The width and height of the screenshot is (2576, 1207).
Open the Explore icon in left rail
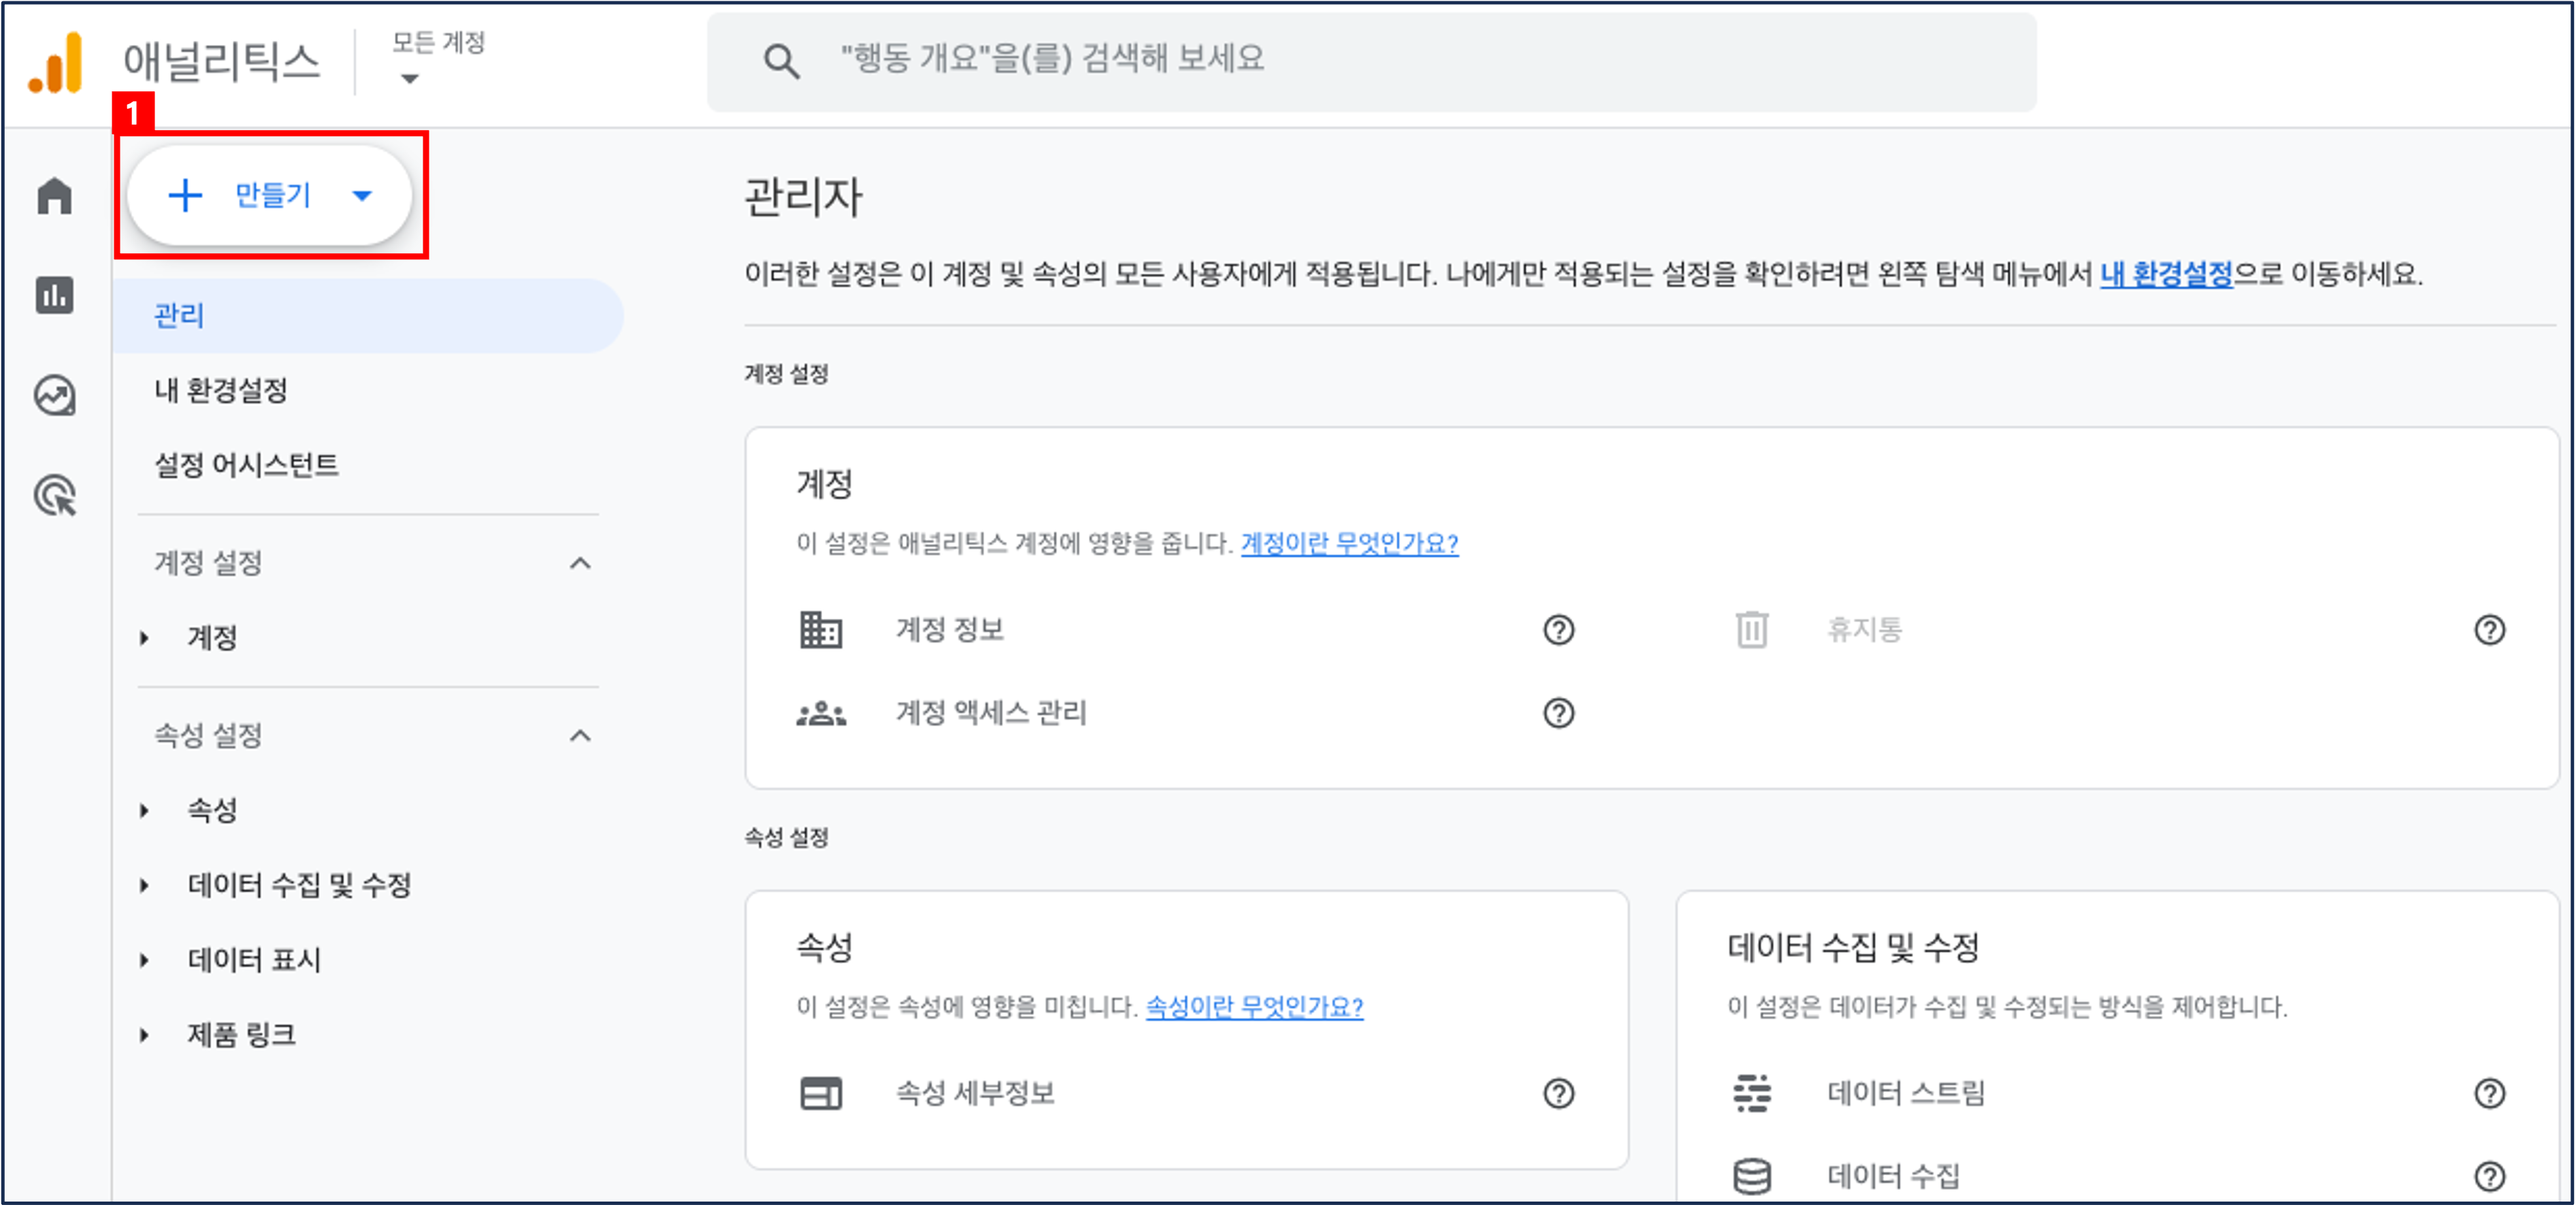55,395
